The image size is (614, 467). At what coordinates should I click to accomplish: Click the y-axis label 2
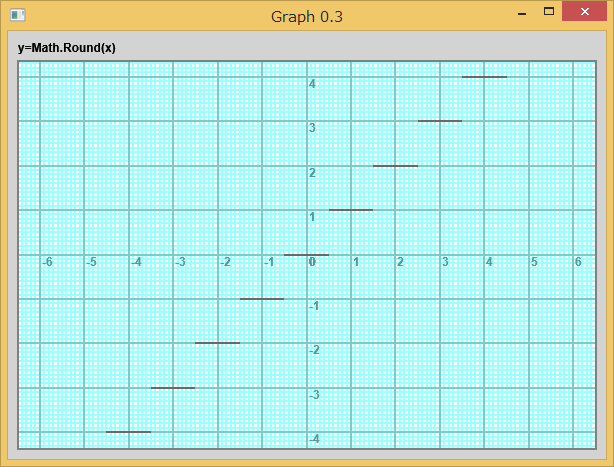(312, 173)
